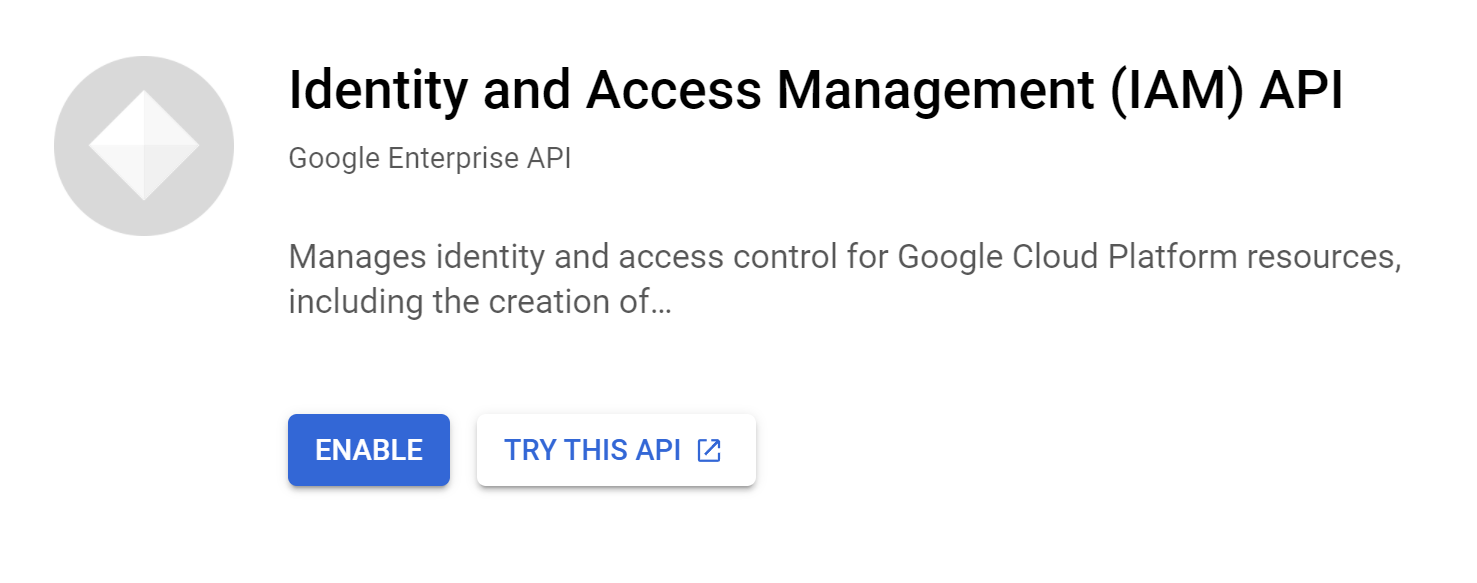Click the arrow-in-box launch icon
Image resolution: width=1477 pixels, height=583 pixels.
point(709,450)
